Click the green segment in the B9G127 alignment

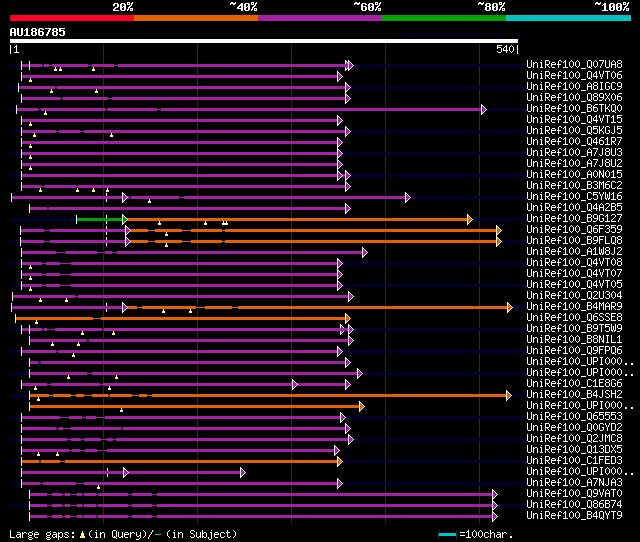click(x=100, y=219)
